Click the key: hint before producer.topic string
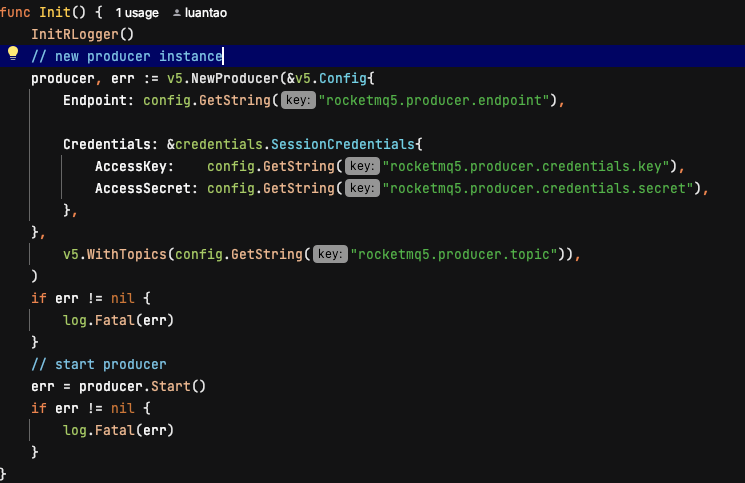Viewport: 745px width, 483px height. click(330, 254)
